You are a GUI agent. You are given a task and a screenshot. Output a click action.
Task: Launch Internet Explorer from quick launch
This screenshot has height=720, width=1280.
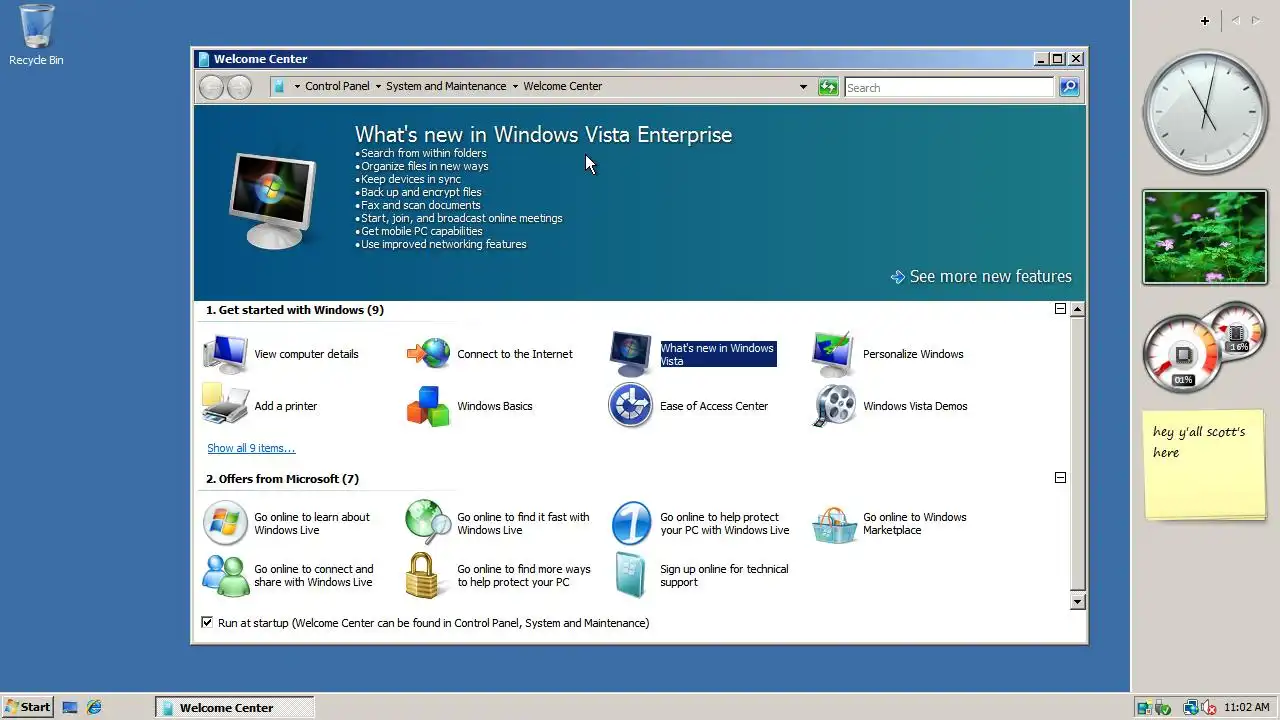coord(94,707)
